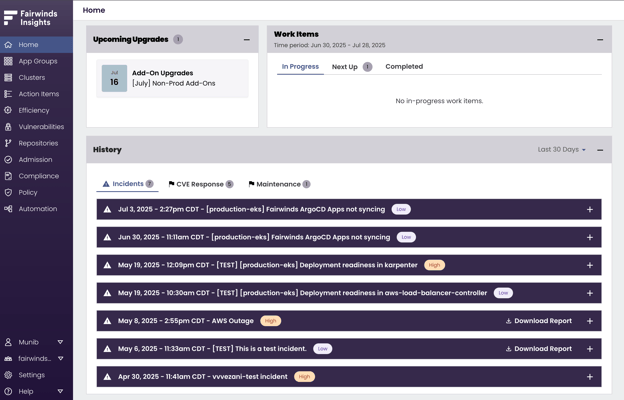This screenshot has height=400, width=624.
Task: Click the Help question mark icon
Action: [8, 391]
